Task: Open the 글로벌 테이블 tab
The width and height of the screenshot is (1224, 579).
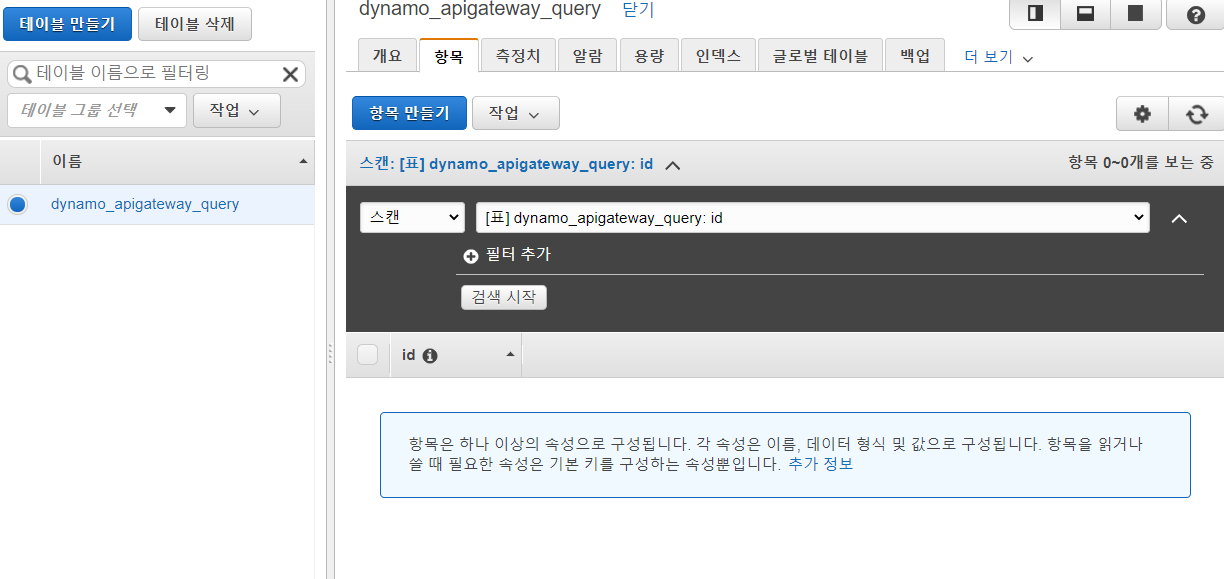Action: pyautogui.click(x=820, y=56)
